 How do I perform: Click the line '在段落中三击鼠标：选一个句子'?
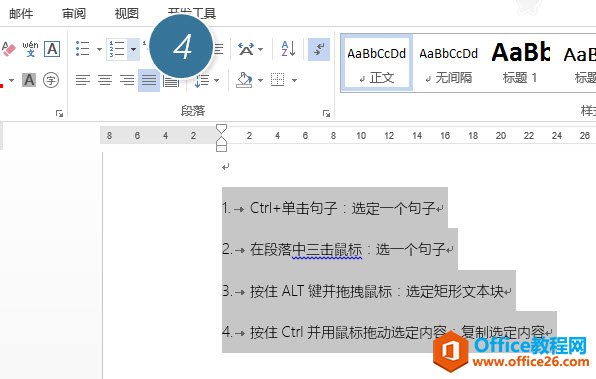(348, 249)
